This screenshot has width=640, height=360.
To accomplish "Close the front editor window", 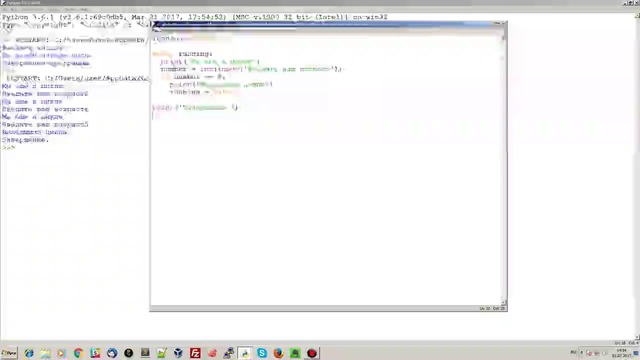I will point(503,24).
